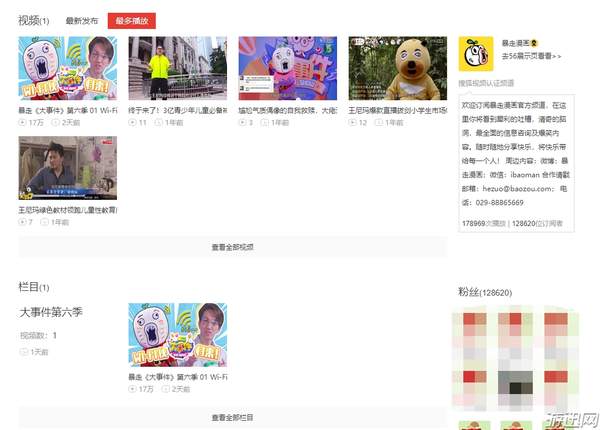This screenshot has width=600, height=430.
Task: Click the 栏目(1) section heading
Action: point(34,287)
